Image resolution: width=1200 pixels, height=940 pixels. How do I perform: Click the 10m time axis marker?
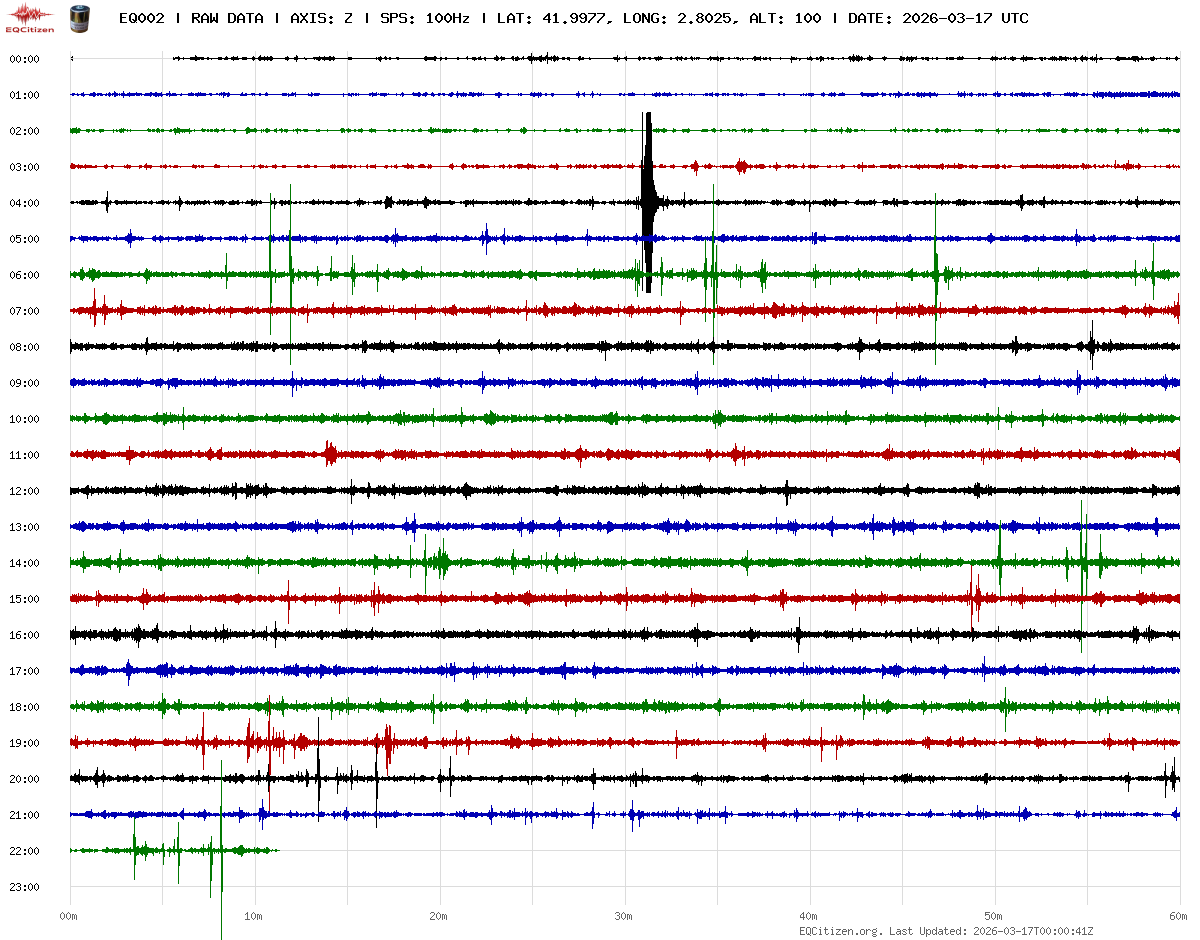tap(254, 916)
